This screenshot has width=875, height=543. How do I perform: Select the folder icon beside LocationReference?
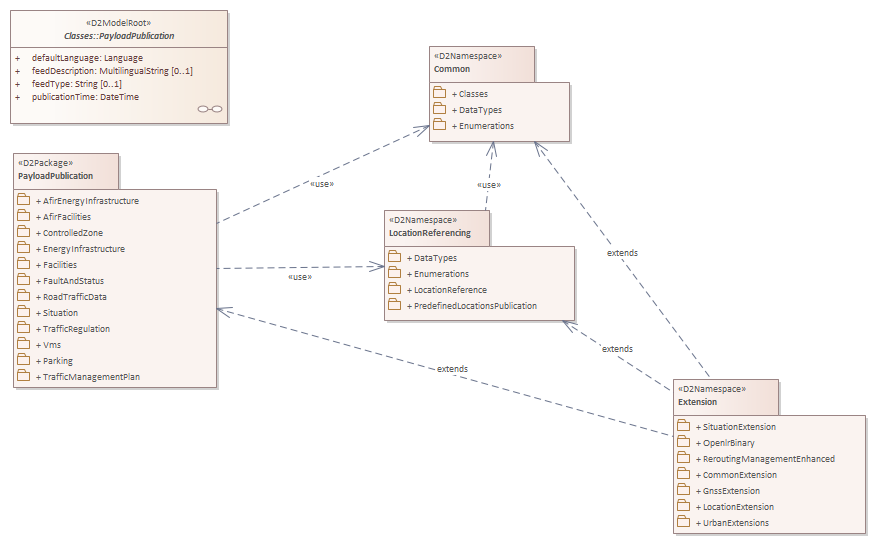(x=394, y=289)
